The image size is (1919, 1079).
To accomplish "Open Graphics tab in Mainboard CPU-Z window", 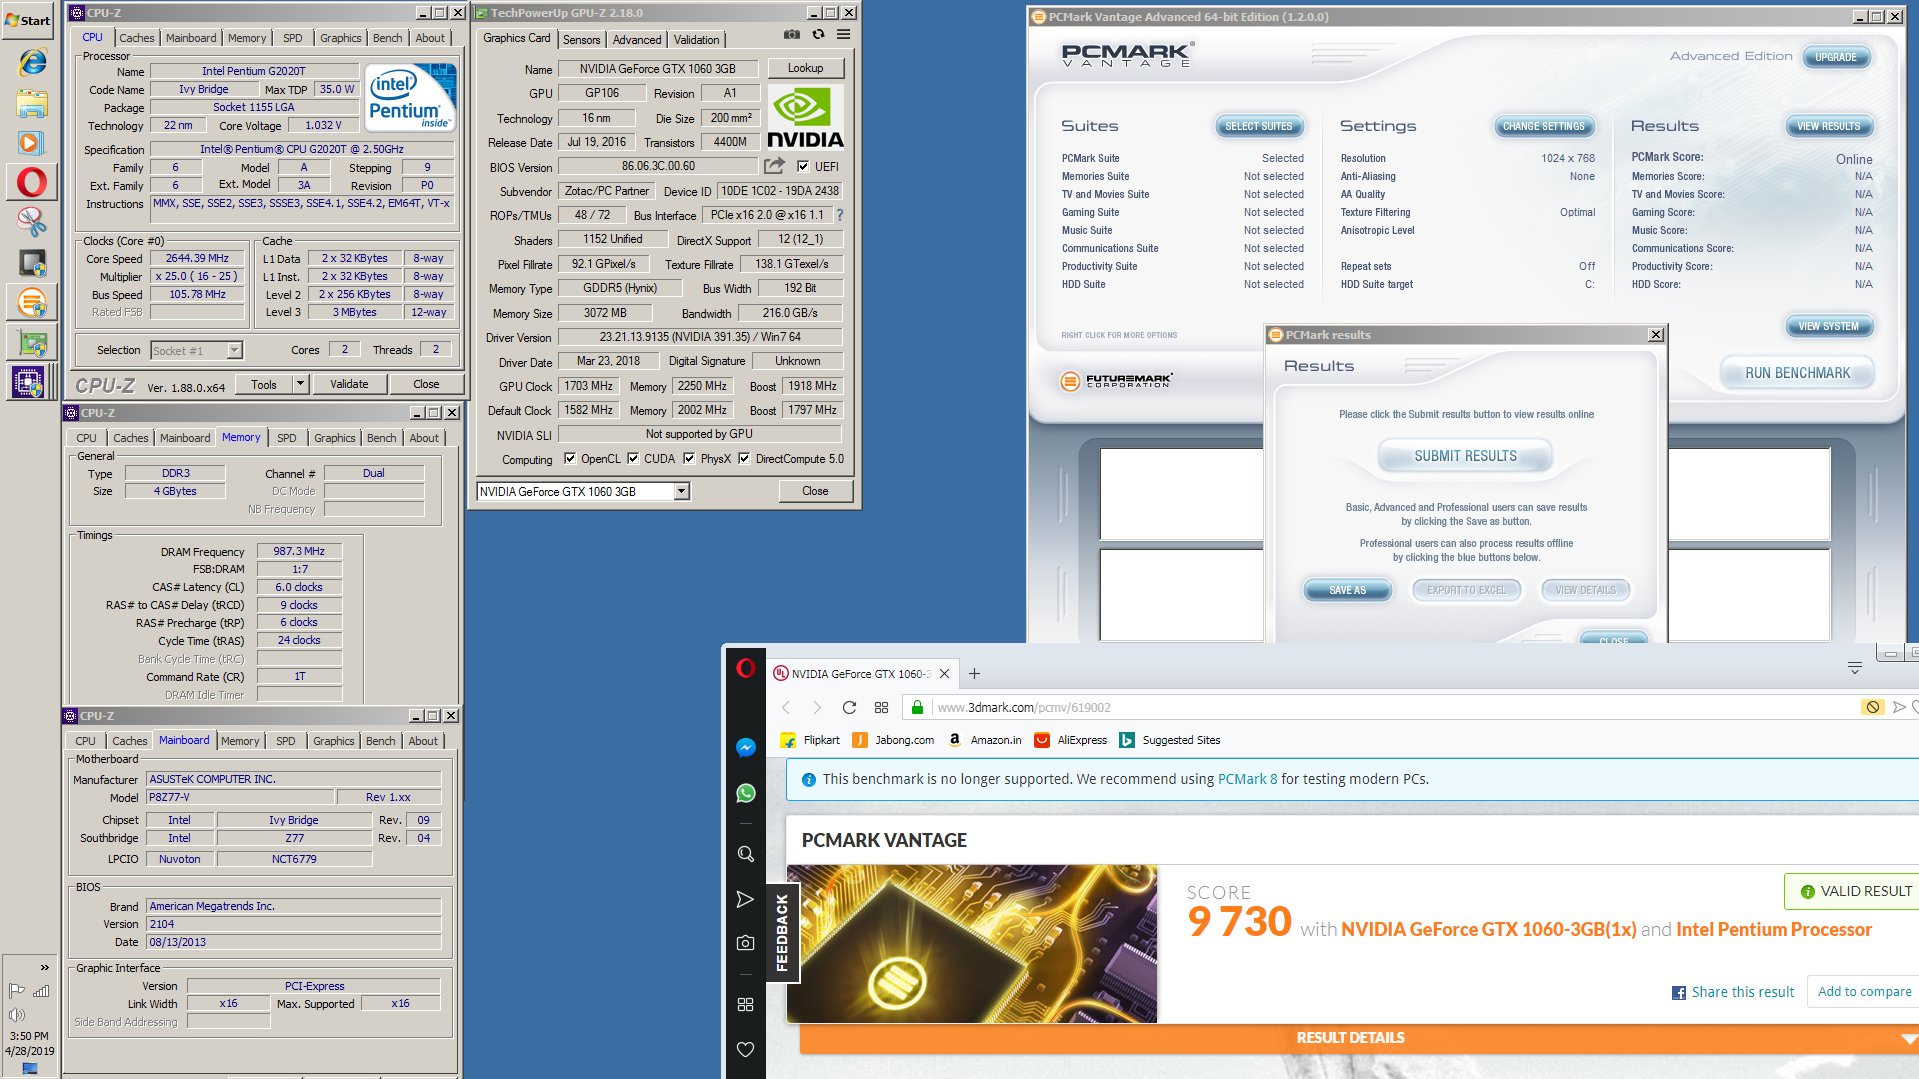I will click(x=334, y=741).
